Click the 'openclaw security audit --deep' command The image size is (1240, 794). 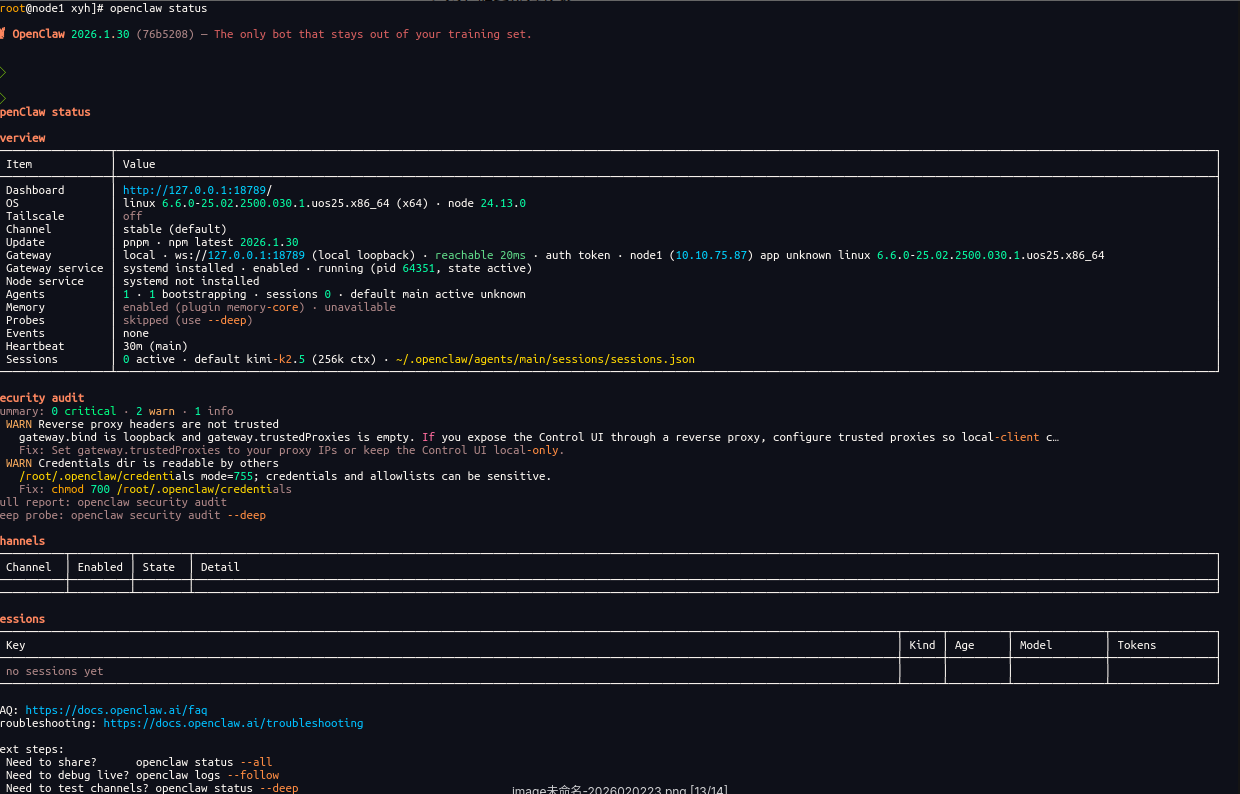[x=168, y=515]
